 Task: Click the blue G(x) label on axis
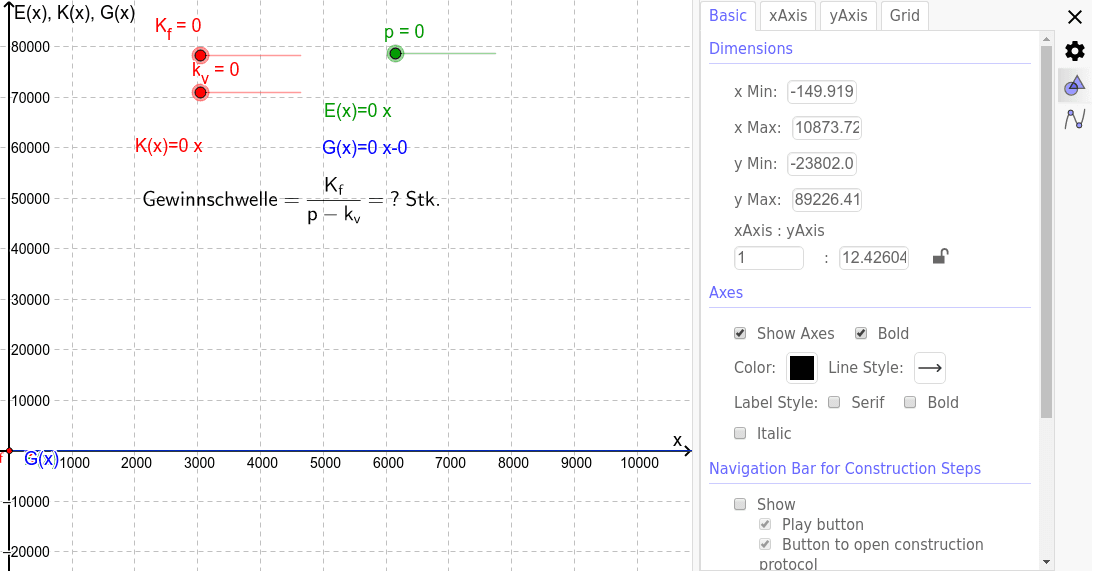[42, 459]
